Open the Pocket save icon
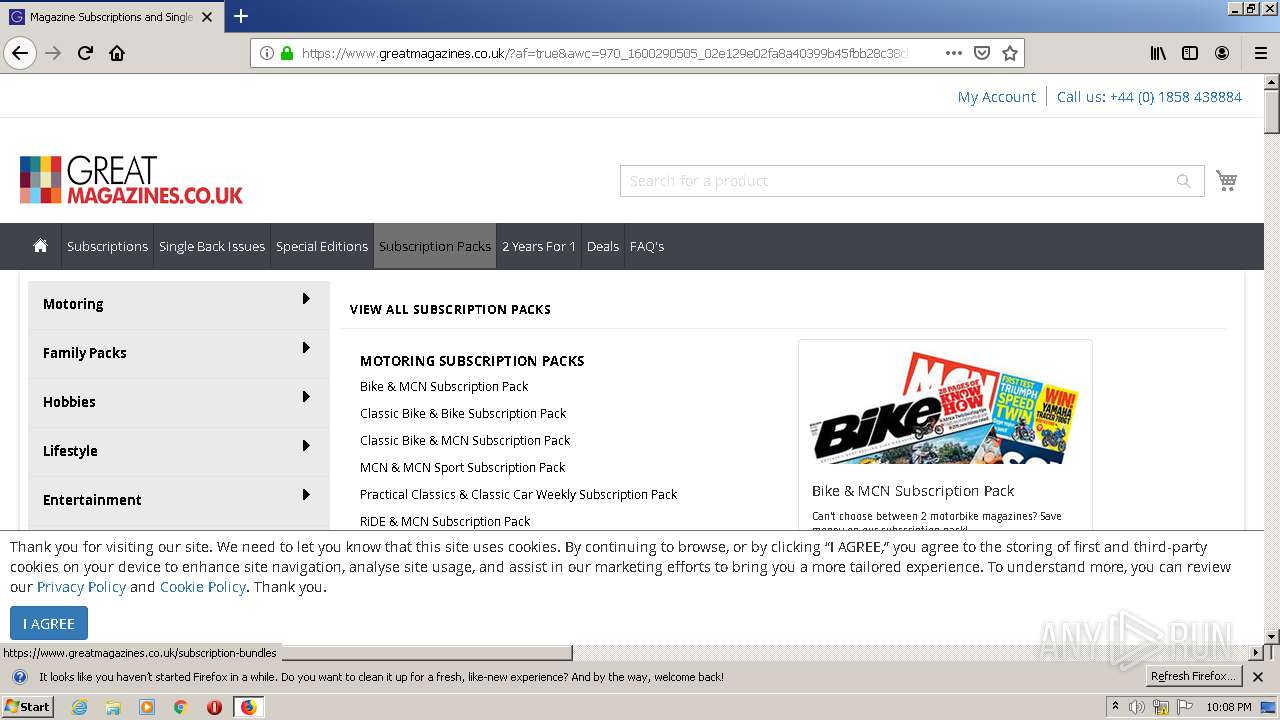The image size is (1280, 720). (982, 53)
